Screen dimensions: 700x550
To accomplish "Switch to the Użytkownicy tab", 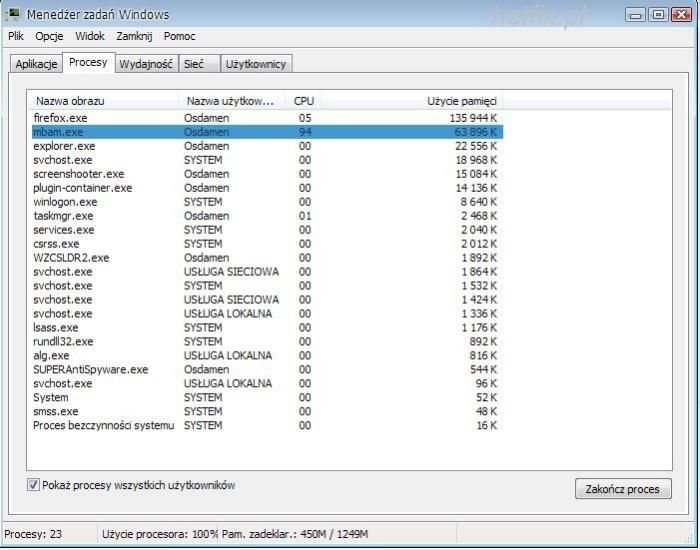I will [256, 64].
